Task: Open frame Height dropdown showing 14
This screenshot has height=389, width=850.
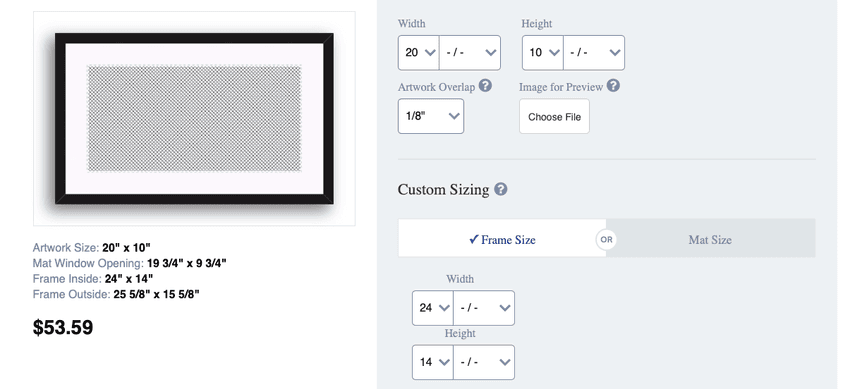Action: click(433, 362)
